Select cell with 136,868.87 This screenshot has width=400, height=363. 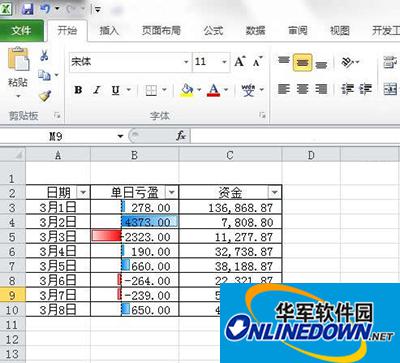(230, 208)
